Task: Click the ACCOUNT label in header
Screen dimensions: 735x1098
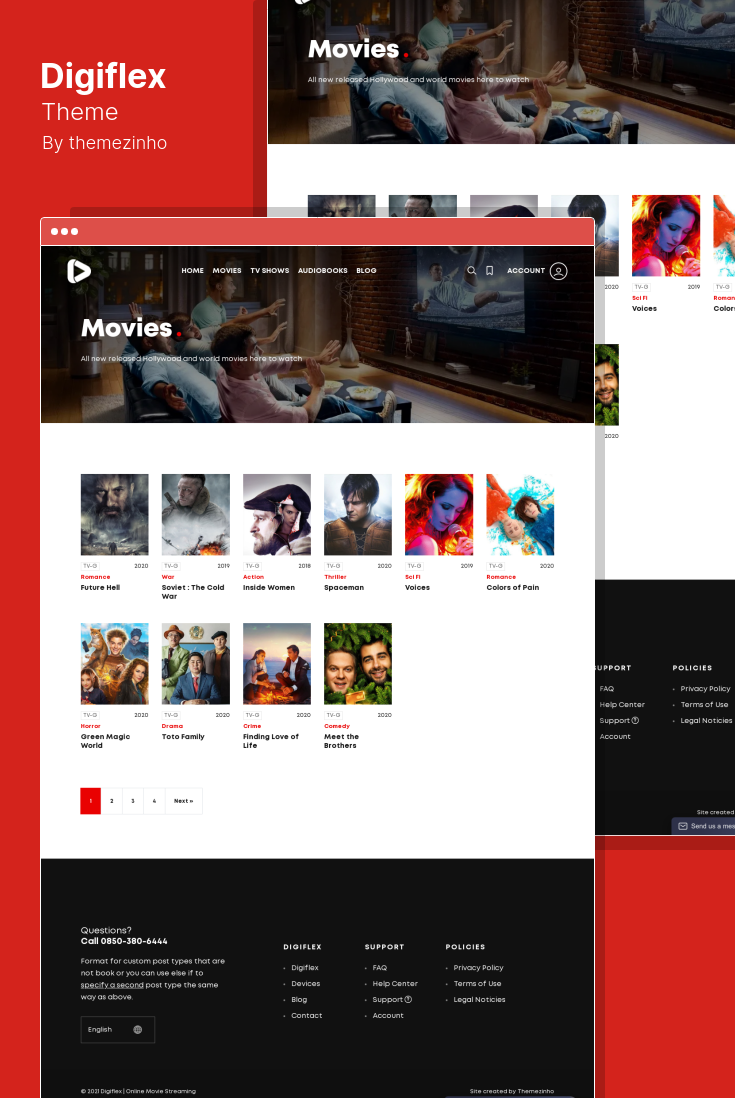Action: click(526, 270)
